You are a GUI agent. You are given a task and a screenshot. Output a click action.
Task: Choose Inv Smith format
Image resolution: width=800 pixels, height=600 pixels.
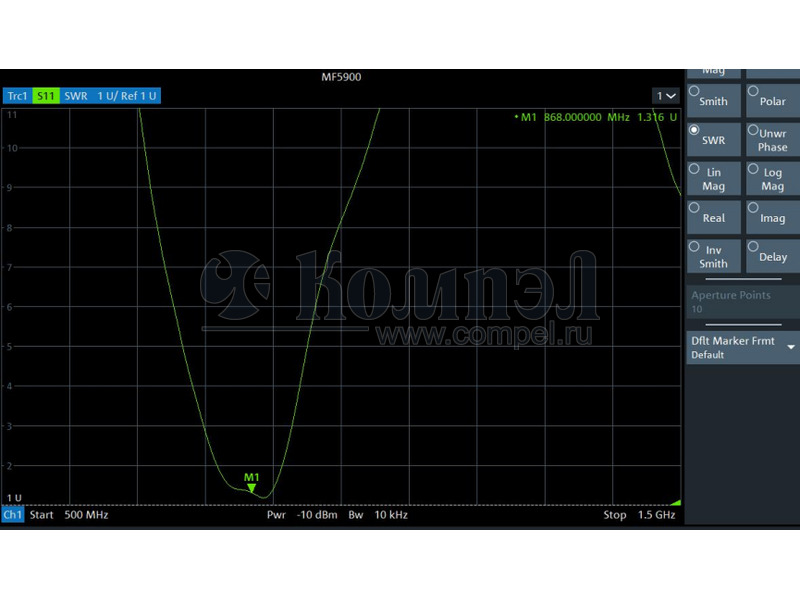click(x=713, y=256)
